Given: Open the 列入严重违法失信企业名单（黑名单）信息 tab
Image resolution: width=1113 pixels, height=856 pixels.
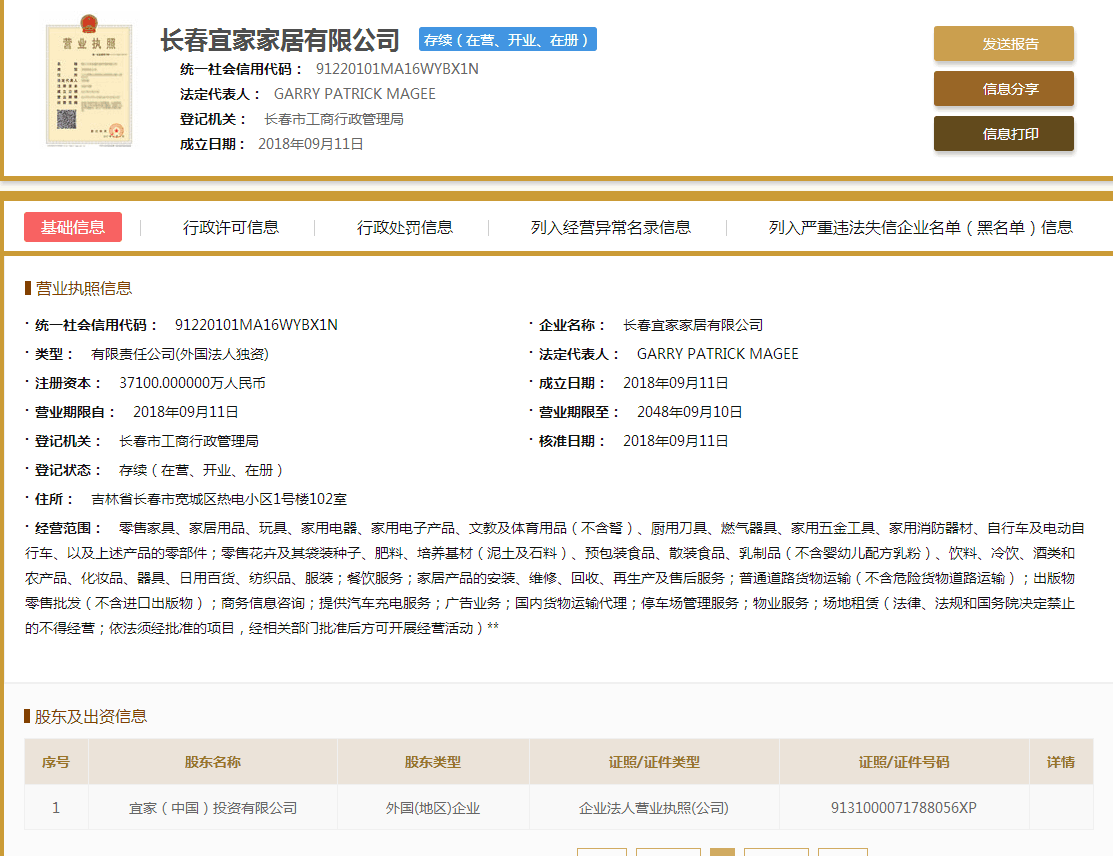Looking at the screenshot, I should (920, 228).
